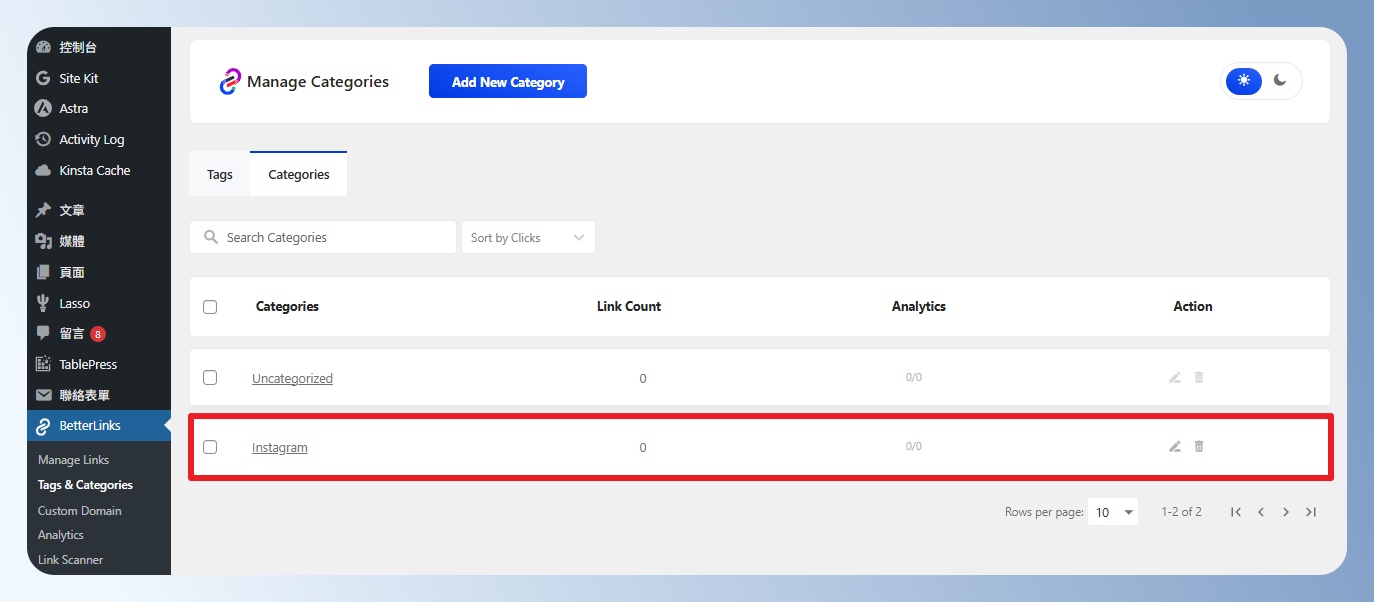Open the Instagram category link
The width and height of the screenshot is (1374, 602).
coord(280,448)
